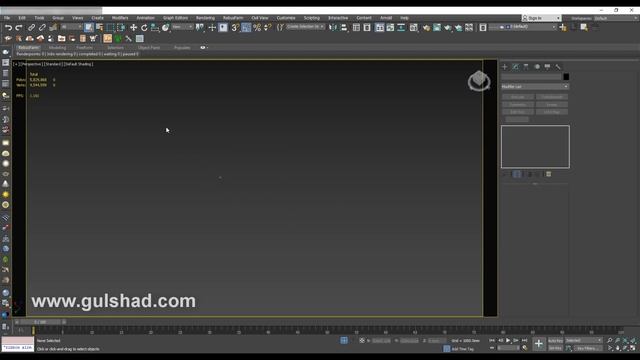Open the Graph Editors menu
The image size is (640, 360).
[x=176, y=18]
